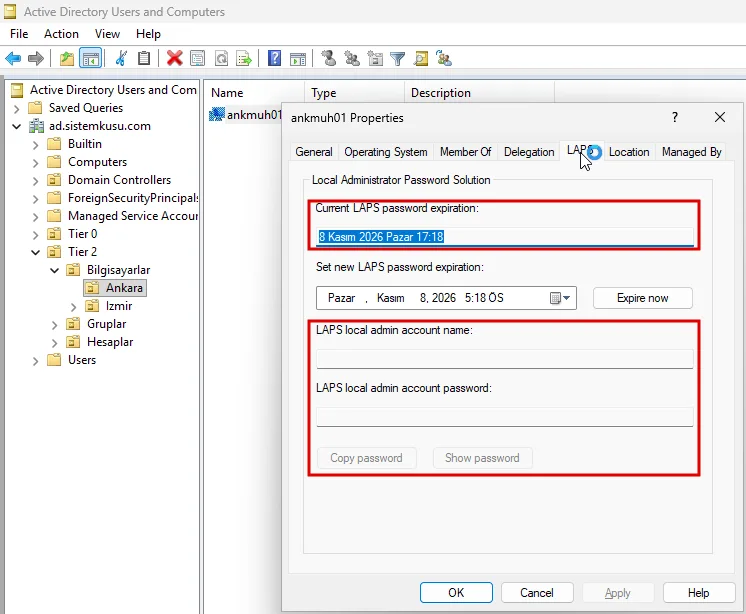Viewport: 746px width, 614px height.
Task: Open the Help menu
Action: [148, 34]
